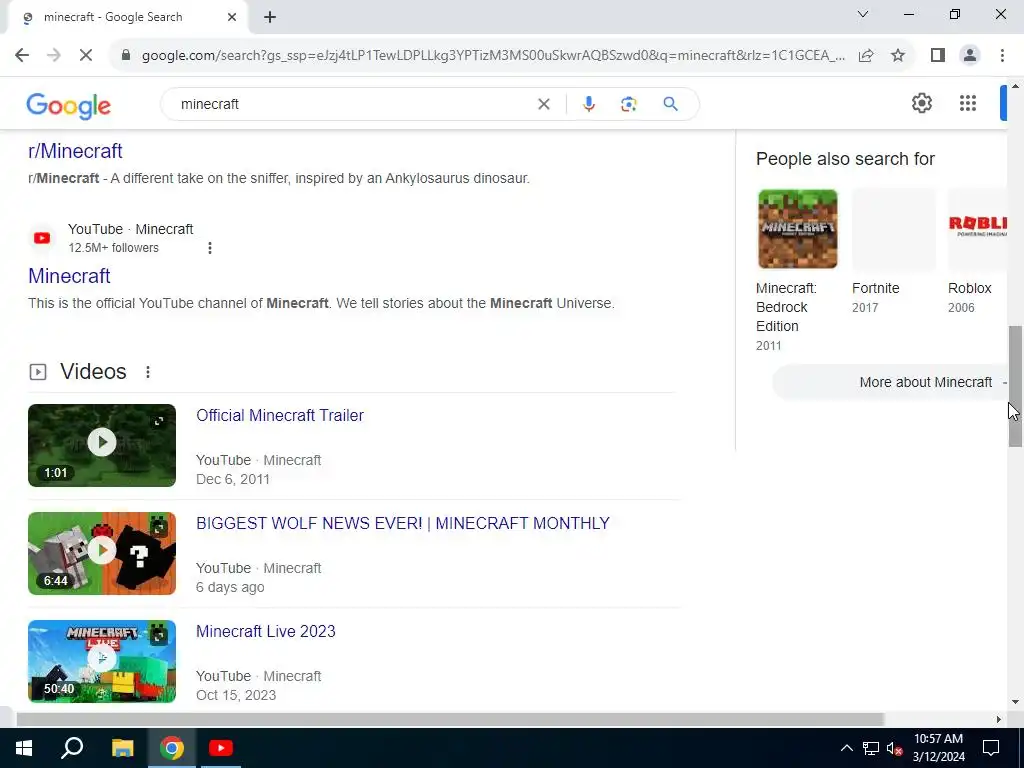Open BIGGEST WOLF NEWS EVER video link
Viewport: 1024px width, 768px height.
pyautogui.click(x=403, y=523)
